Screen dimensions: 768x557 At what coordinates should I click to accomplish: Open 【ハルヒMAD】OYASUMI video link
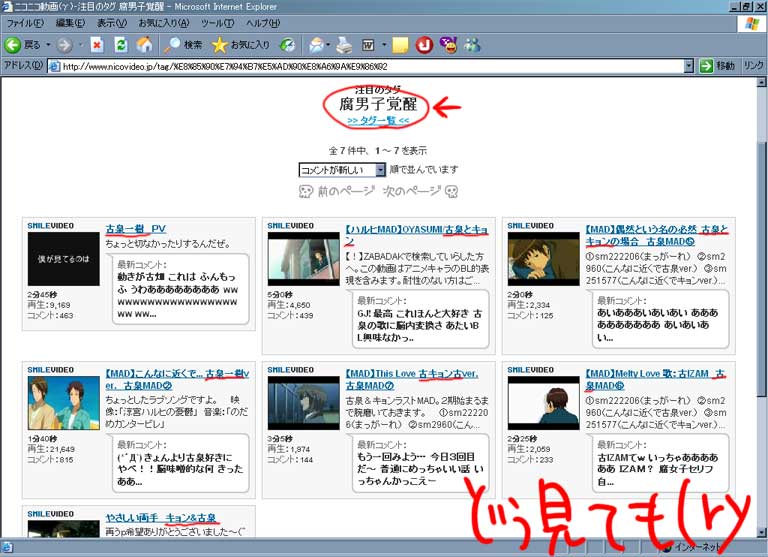pyautogui.click(x=417, y=235)
